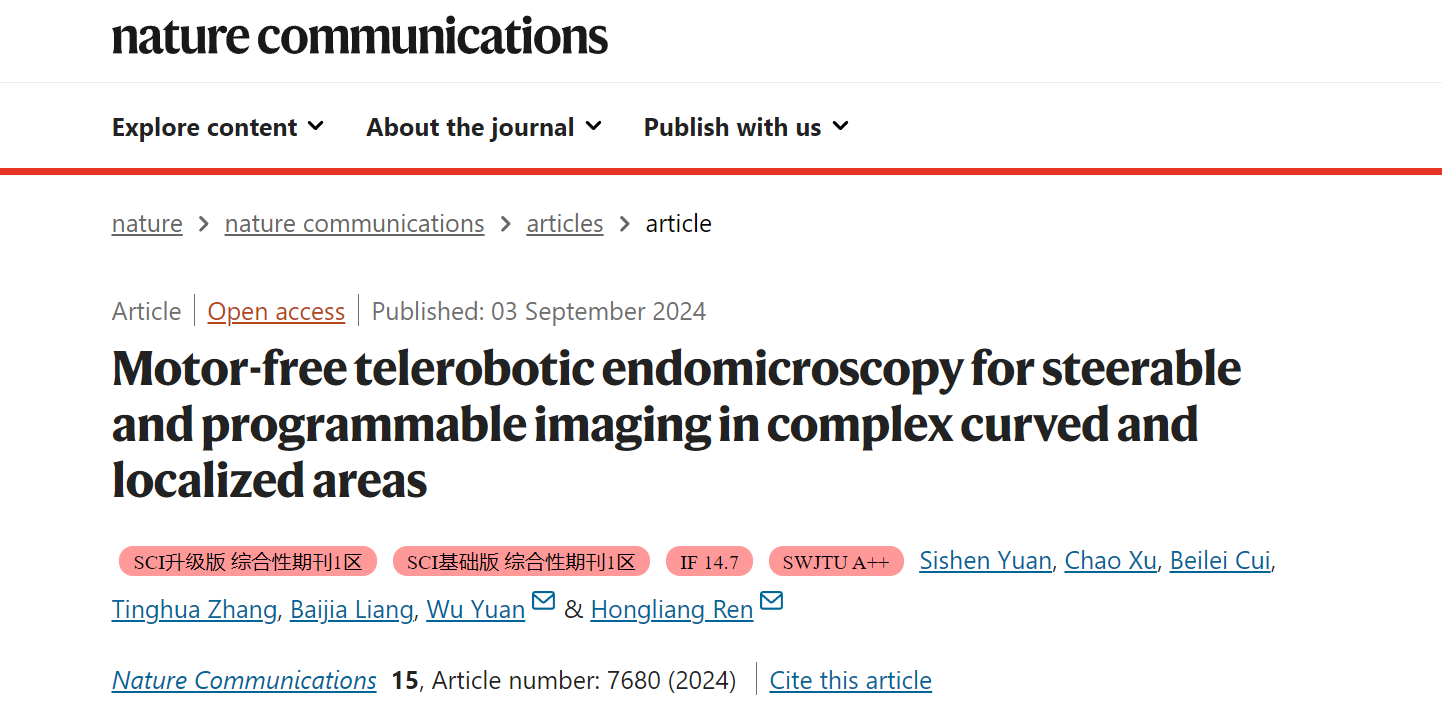Image resolution: width=1442 pixels, height=721 pixels.
Task: Click the SCI升级版 综合性期刊1区 badge
Action: click(248, 562)
